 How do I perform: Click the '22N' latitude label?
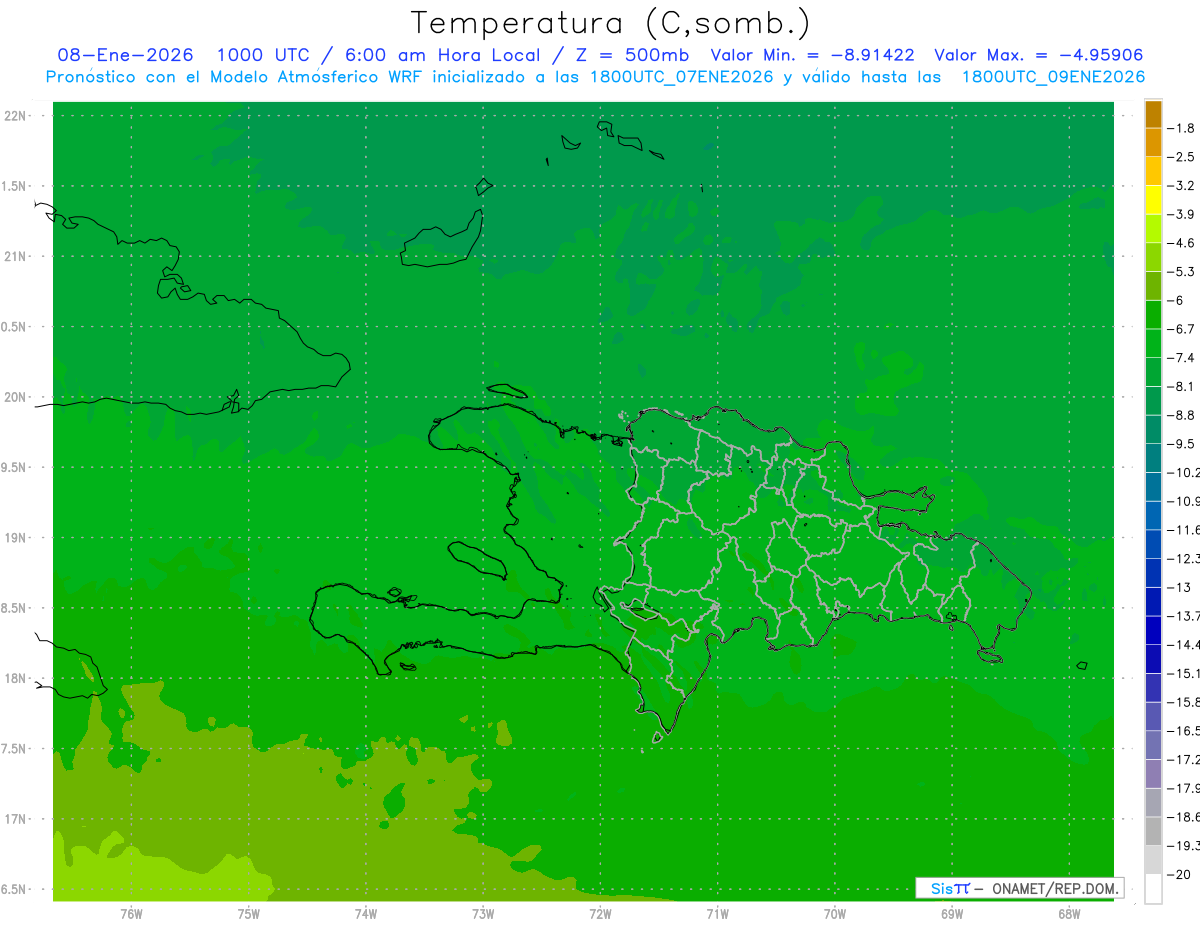click(15, 116)
